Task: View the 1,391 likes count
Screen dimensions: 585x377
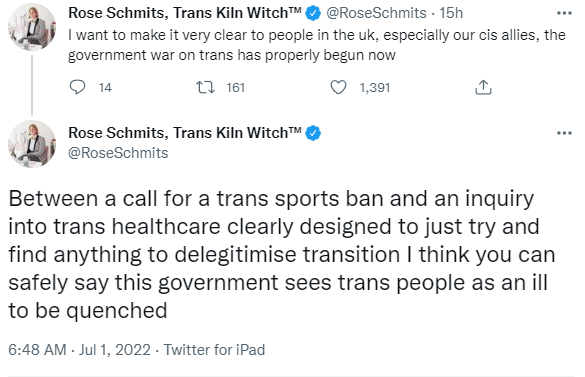Action: (375, 88)
